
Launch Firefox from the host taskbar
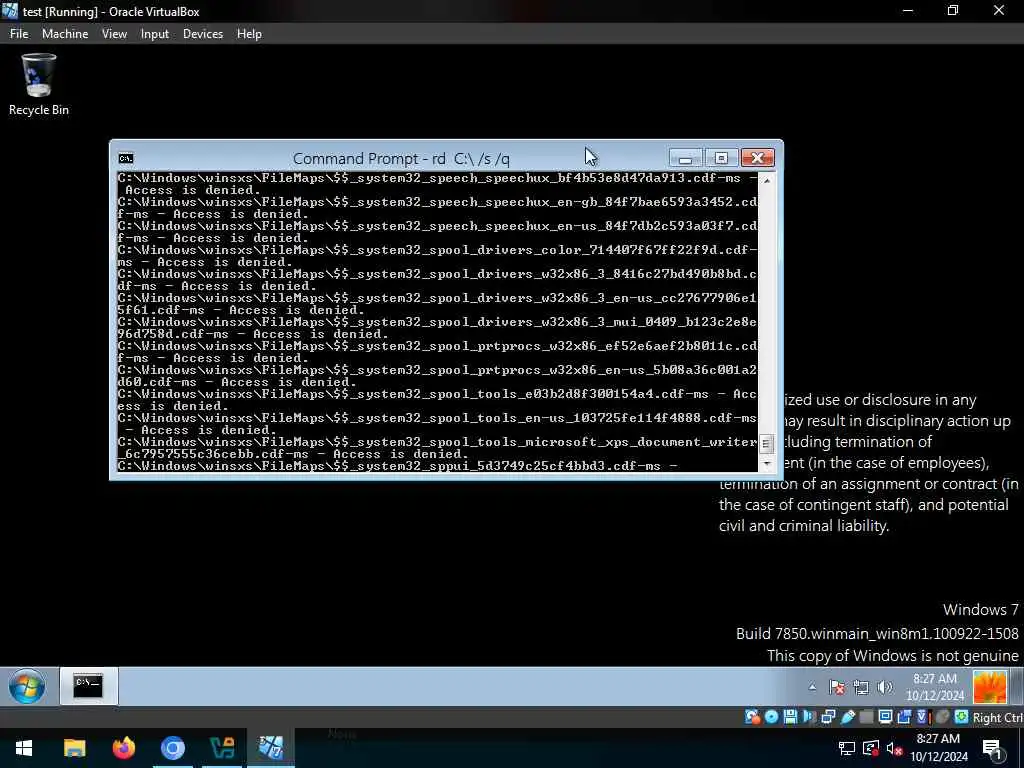123,748
